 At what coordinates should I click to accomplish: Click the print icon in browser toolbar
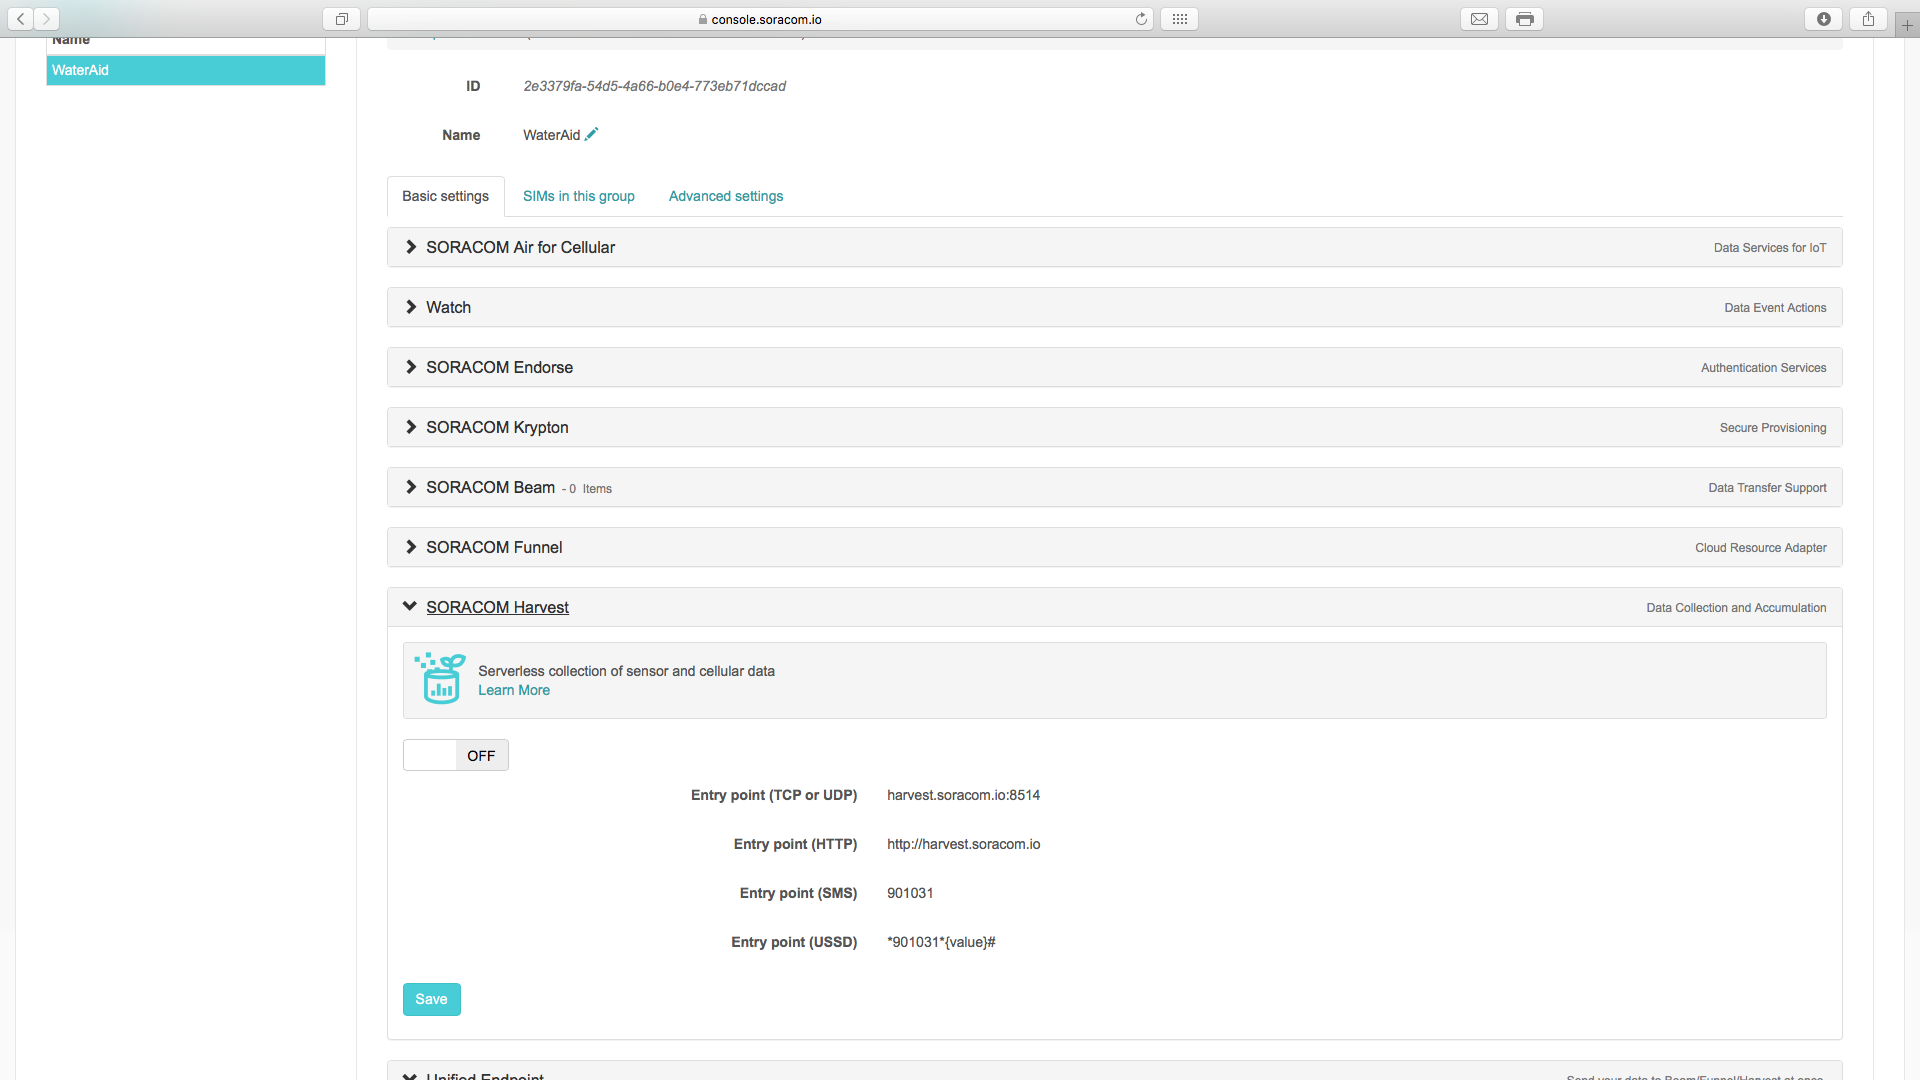1524,19
